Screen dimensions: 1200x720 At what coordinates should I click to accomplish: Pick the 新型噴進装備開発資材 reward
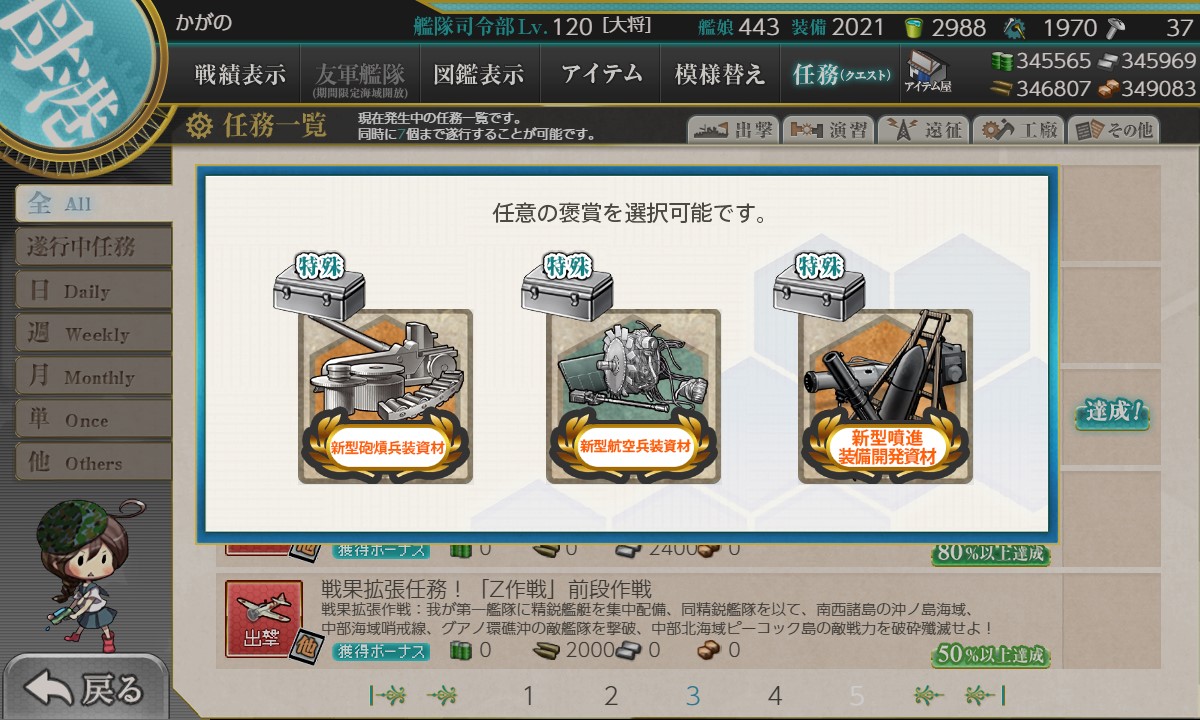886,396
